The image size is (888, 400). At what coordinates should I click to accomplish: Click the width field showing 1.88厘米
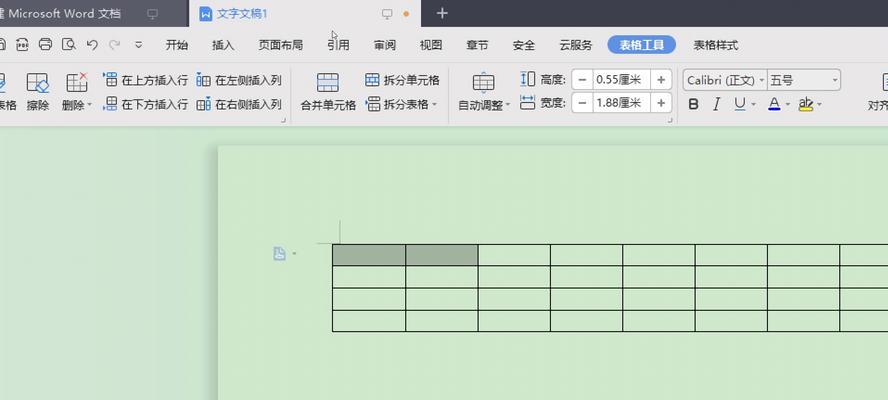[622, 103]
